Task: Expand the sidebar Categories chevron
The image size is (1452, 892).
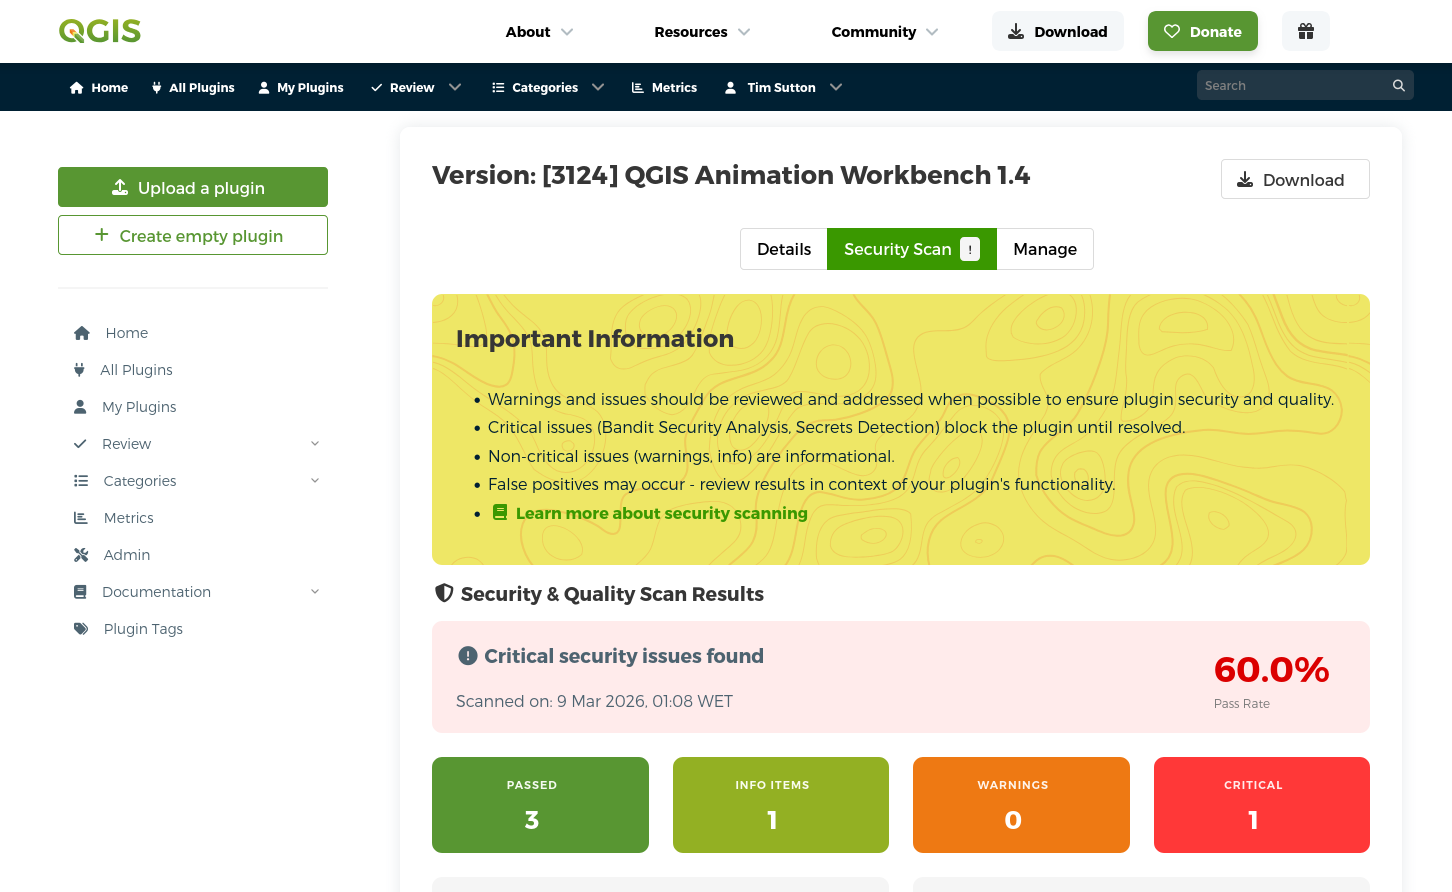Action: 315,481
